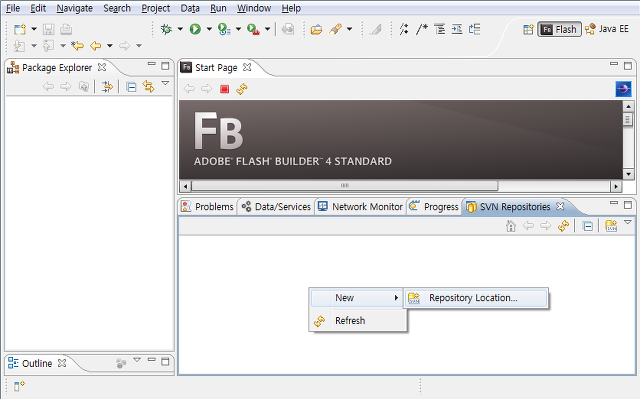The height and width of the screenshot is (399, 640).
Task: Click the Start Page vertical scrollbar thumb
Action: point(628,120)
